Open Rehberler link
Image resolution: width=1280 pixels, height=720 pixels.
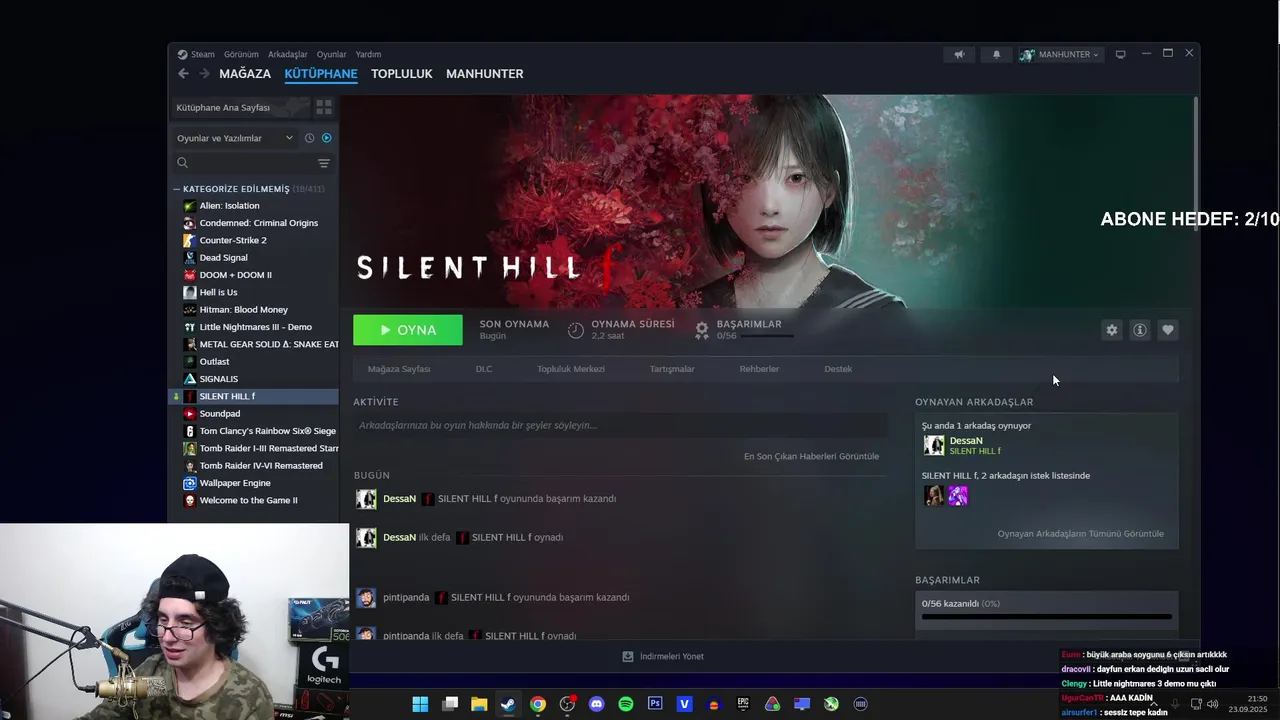(759, 369)
